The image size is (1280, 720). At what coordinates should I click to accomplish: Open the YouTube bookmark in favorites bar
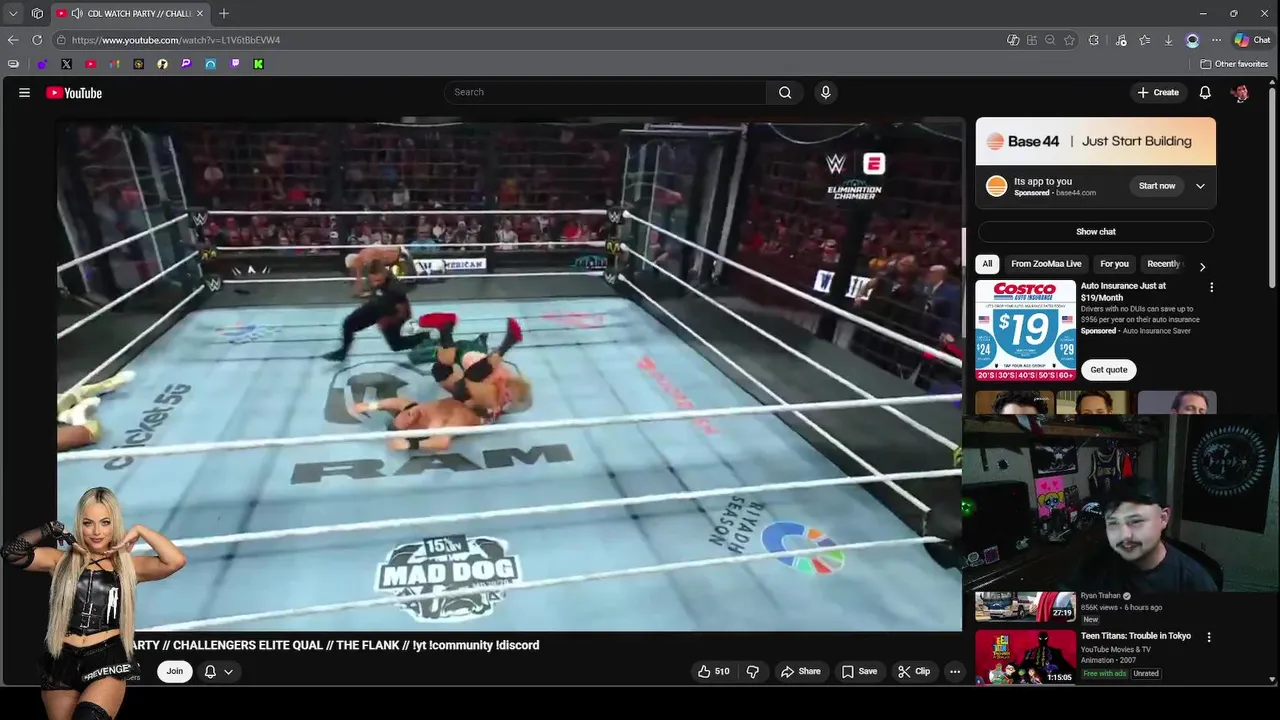coord(91,64)
